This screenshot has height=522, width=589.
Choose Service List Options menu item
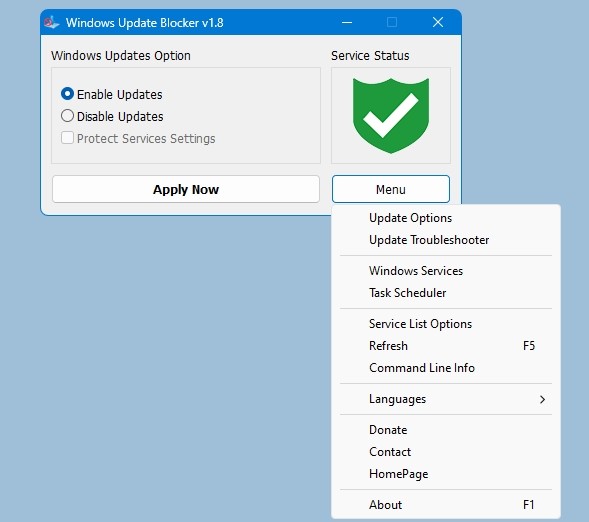(446, 324)
